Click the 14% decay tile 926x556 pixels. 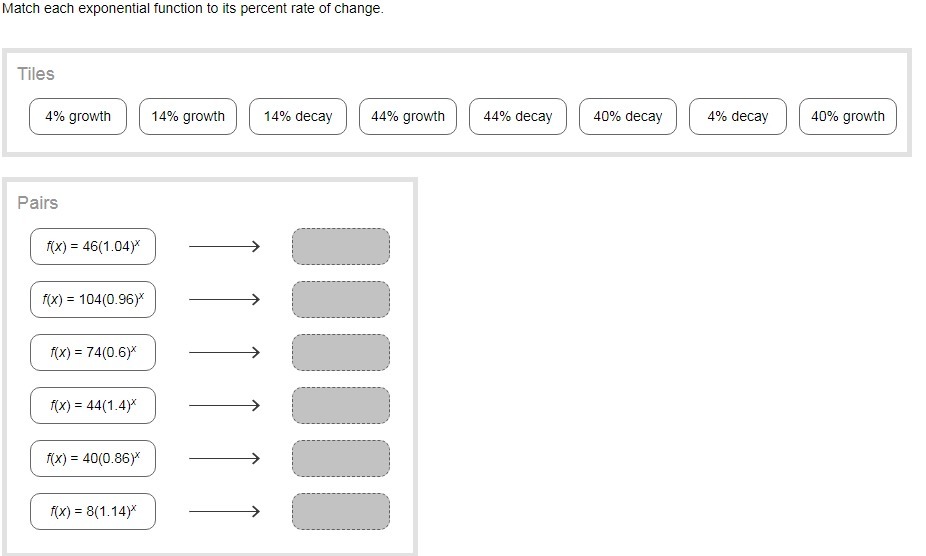298,116
